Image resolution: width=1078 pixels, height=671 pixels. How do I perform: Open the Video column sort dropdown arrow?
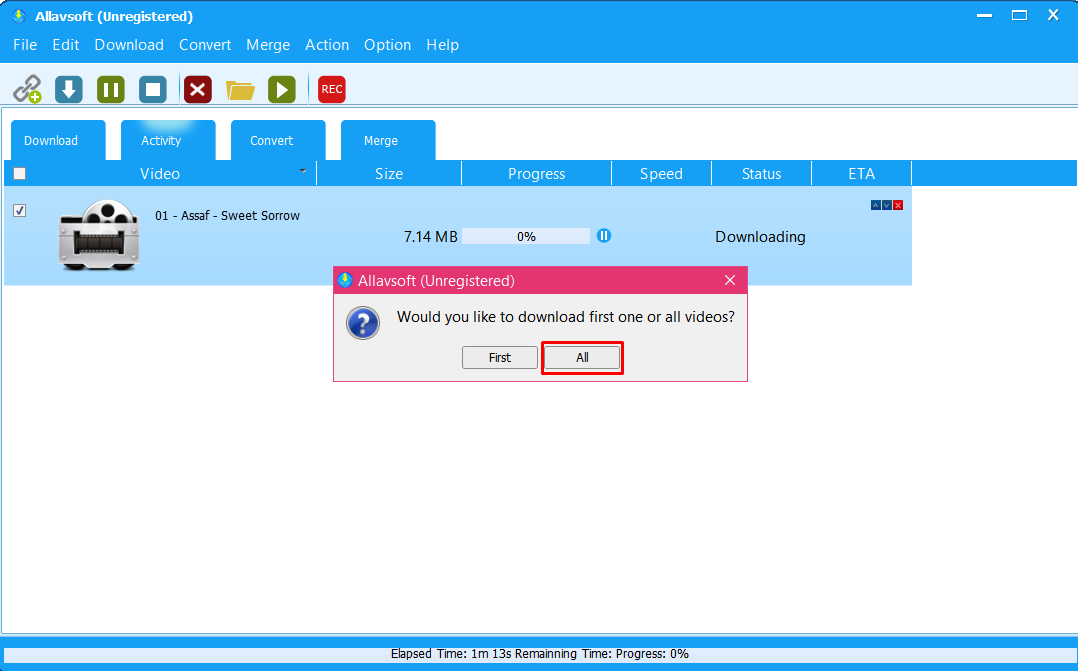(303, 172)
